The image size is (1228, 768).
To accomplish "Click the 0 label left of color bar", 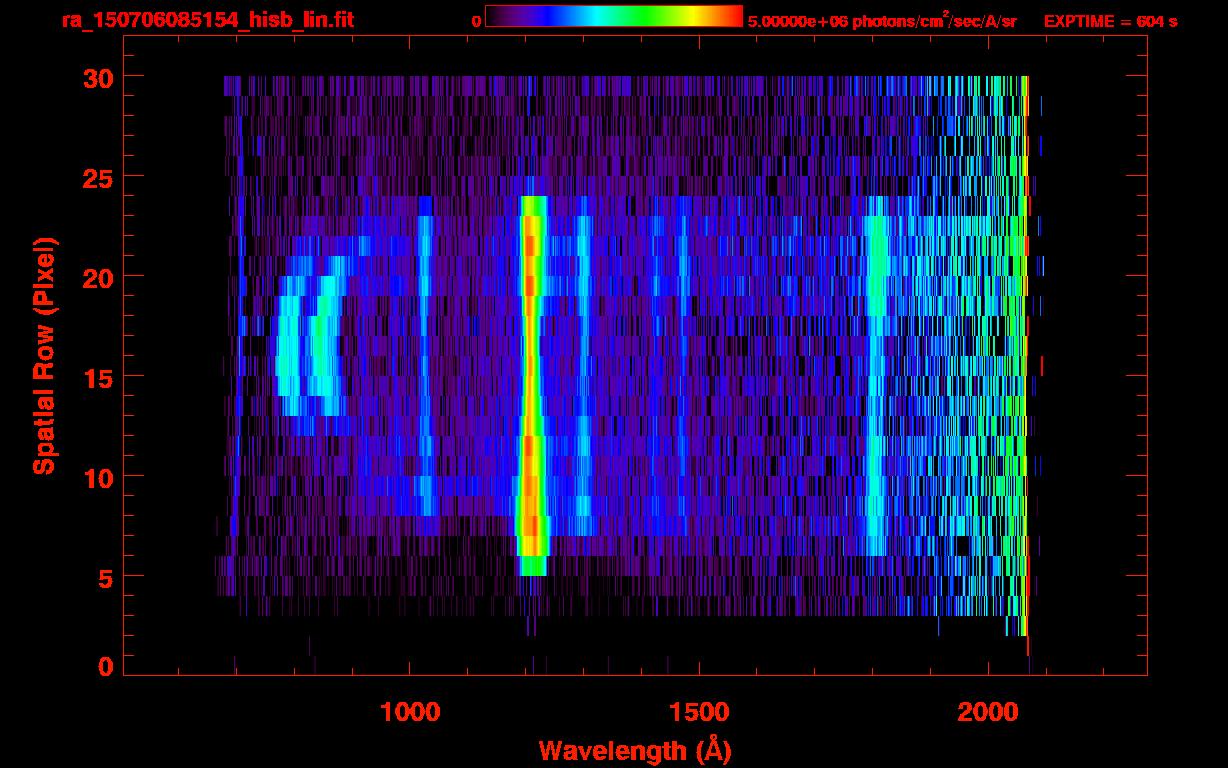I will (476, 21).
